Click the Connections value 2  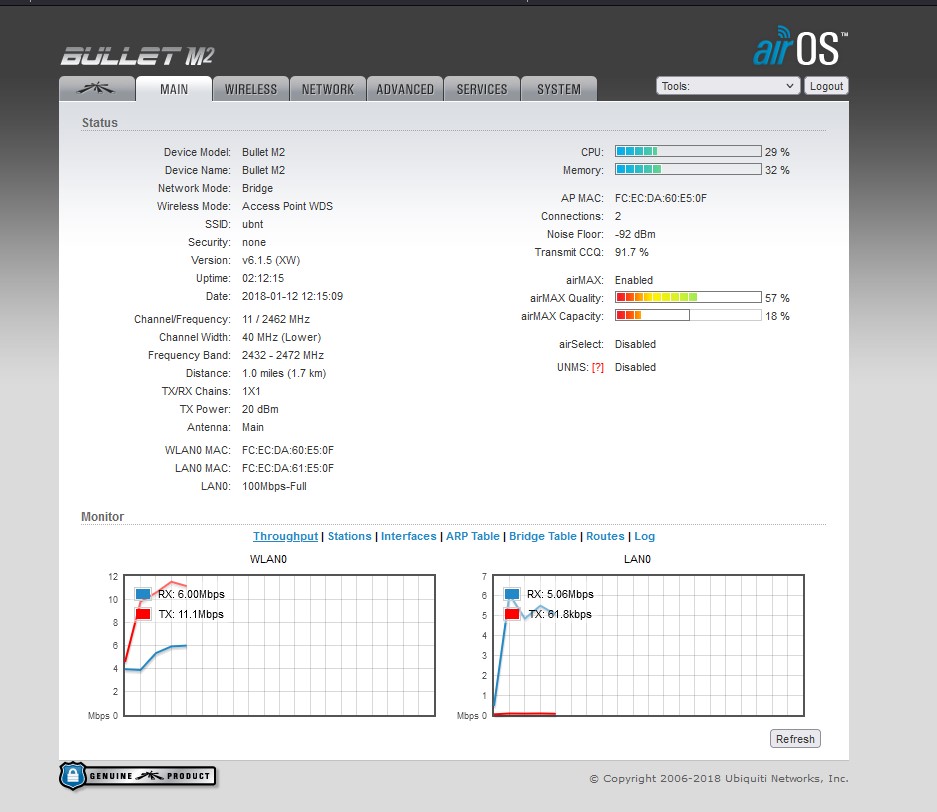click(x=618, y=216)
